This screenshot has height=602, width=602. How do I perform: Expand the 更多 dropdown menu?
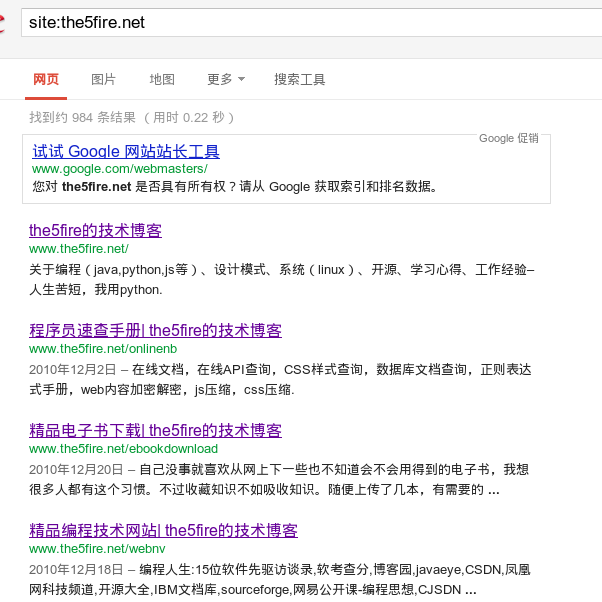[x=226, y=79]
